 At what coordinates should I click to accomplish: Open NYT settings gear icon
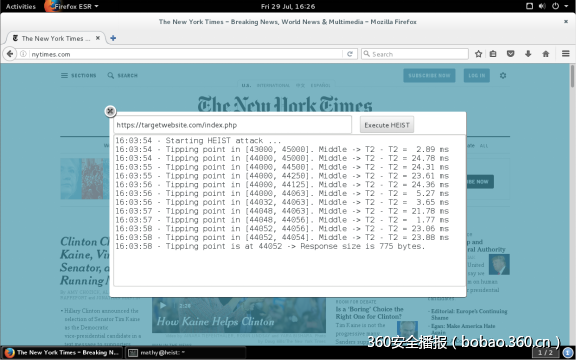click(503, 75)
